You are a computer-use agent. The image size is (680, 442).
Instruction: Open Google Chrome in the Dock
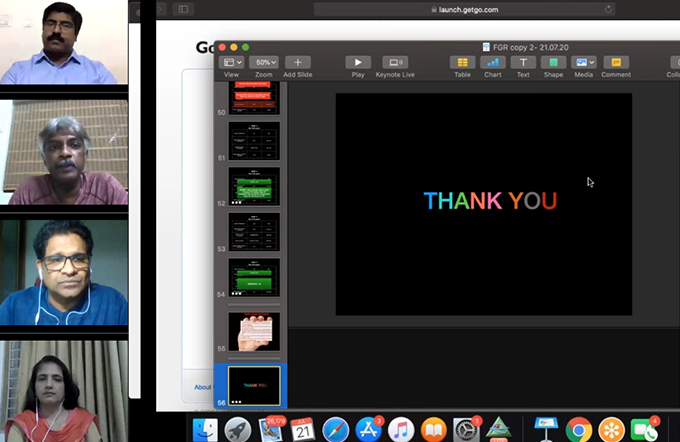coord(579,430)
